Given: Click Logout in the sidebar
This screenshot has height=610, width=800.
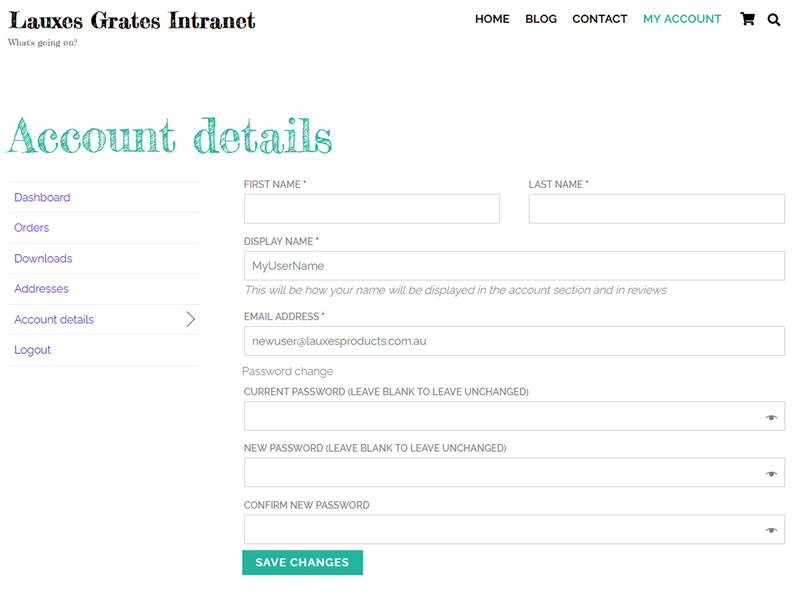Looking at the screenshot, I should point(32,350).
